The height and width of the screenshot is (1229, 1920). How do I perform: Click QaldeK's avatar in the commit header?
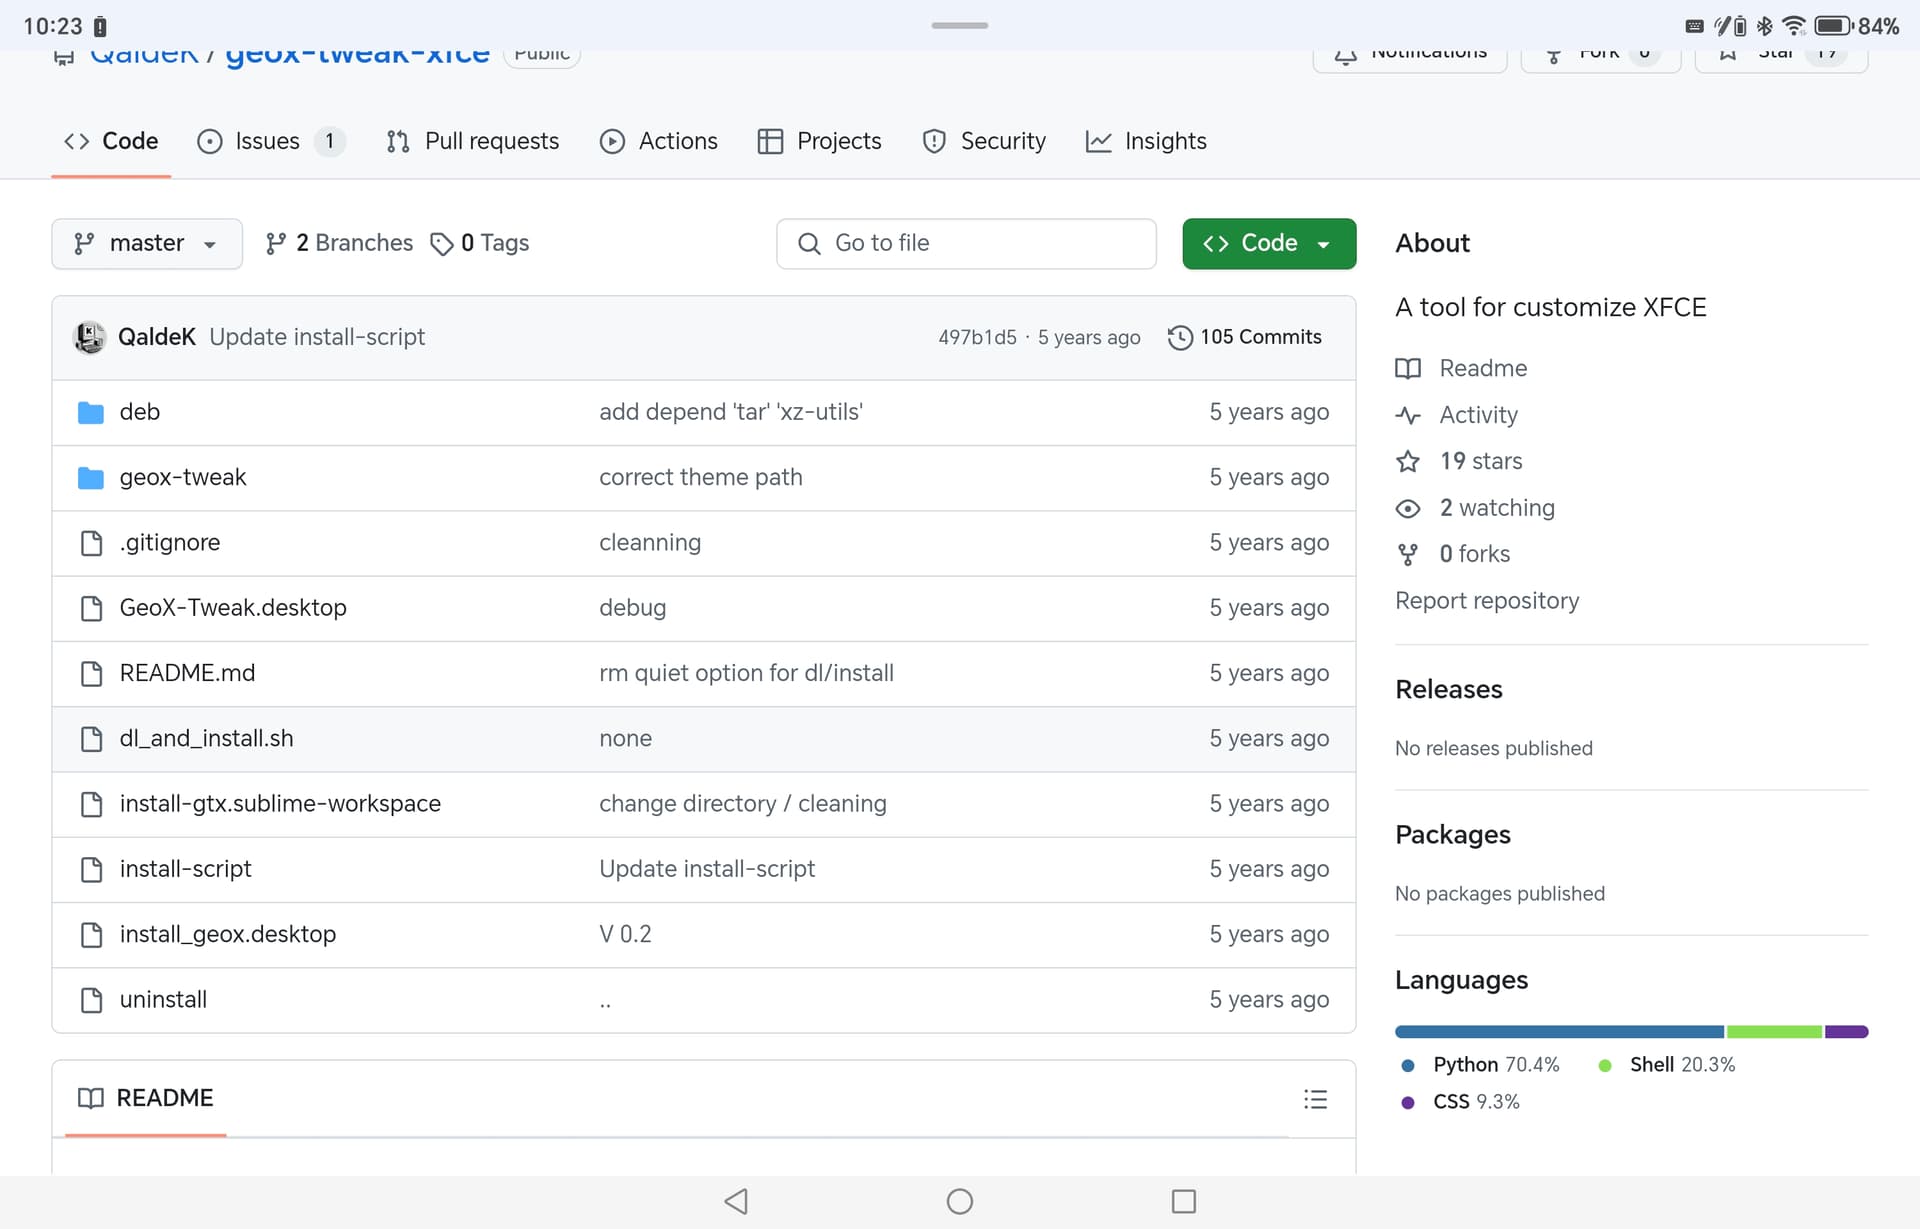[90, 337]
